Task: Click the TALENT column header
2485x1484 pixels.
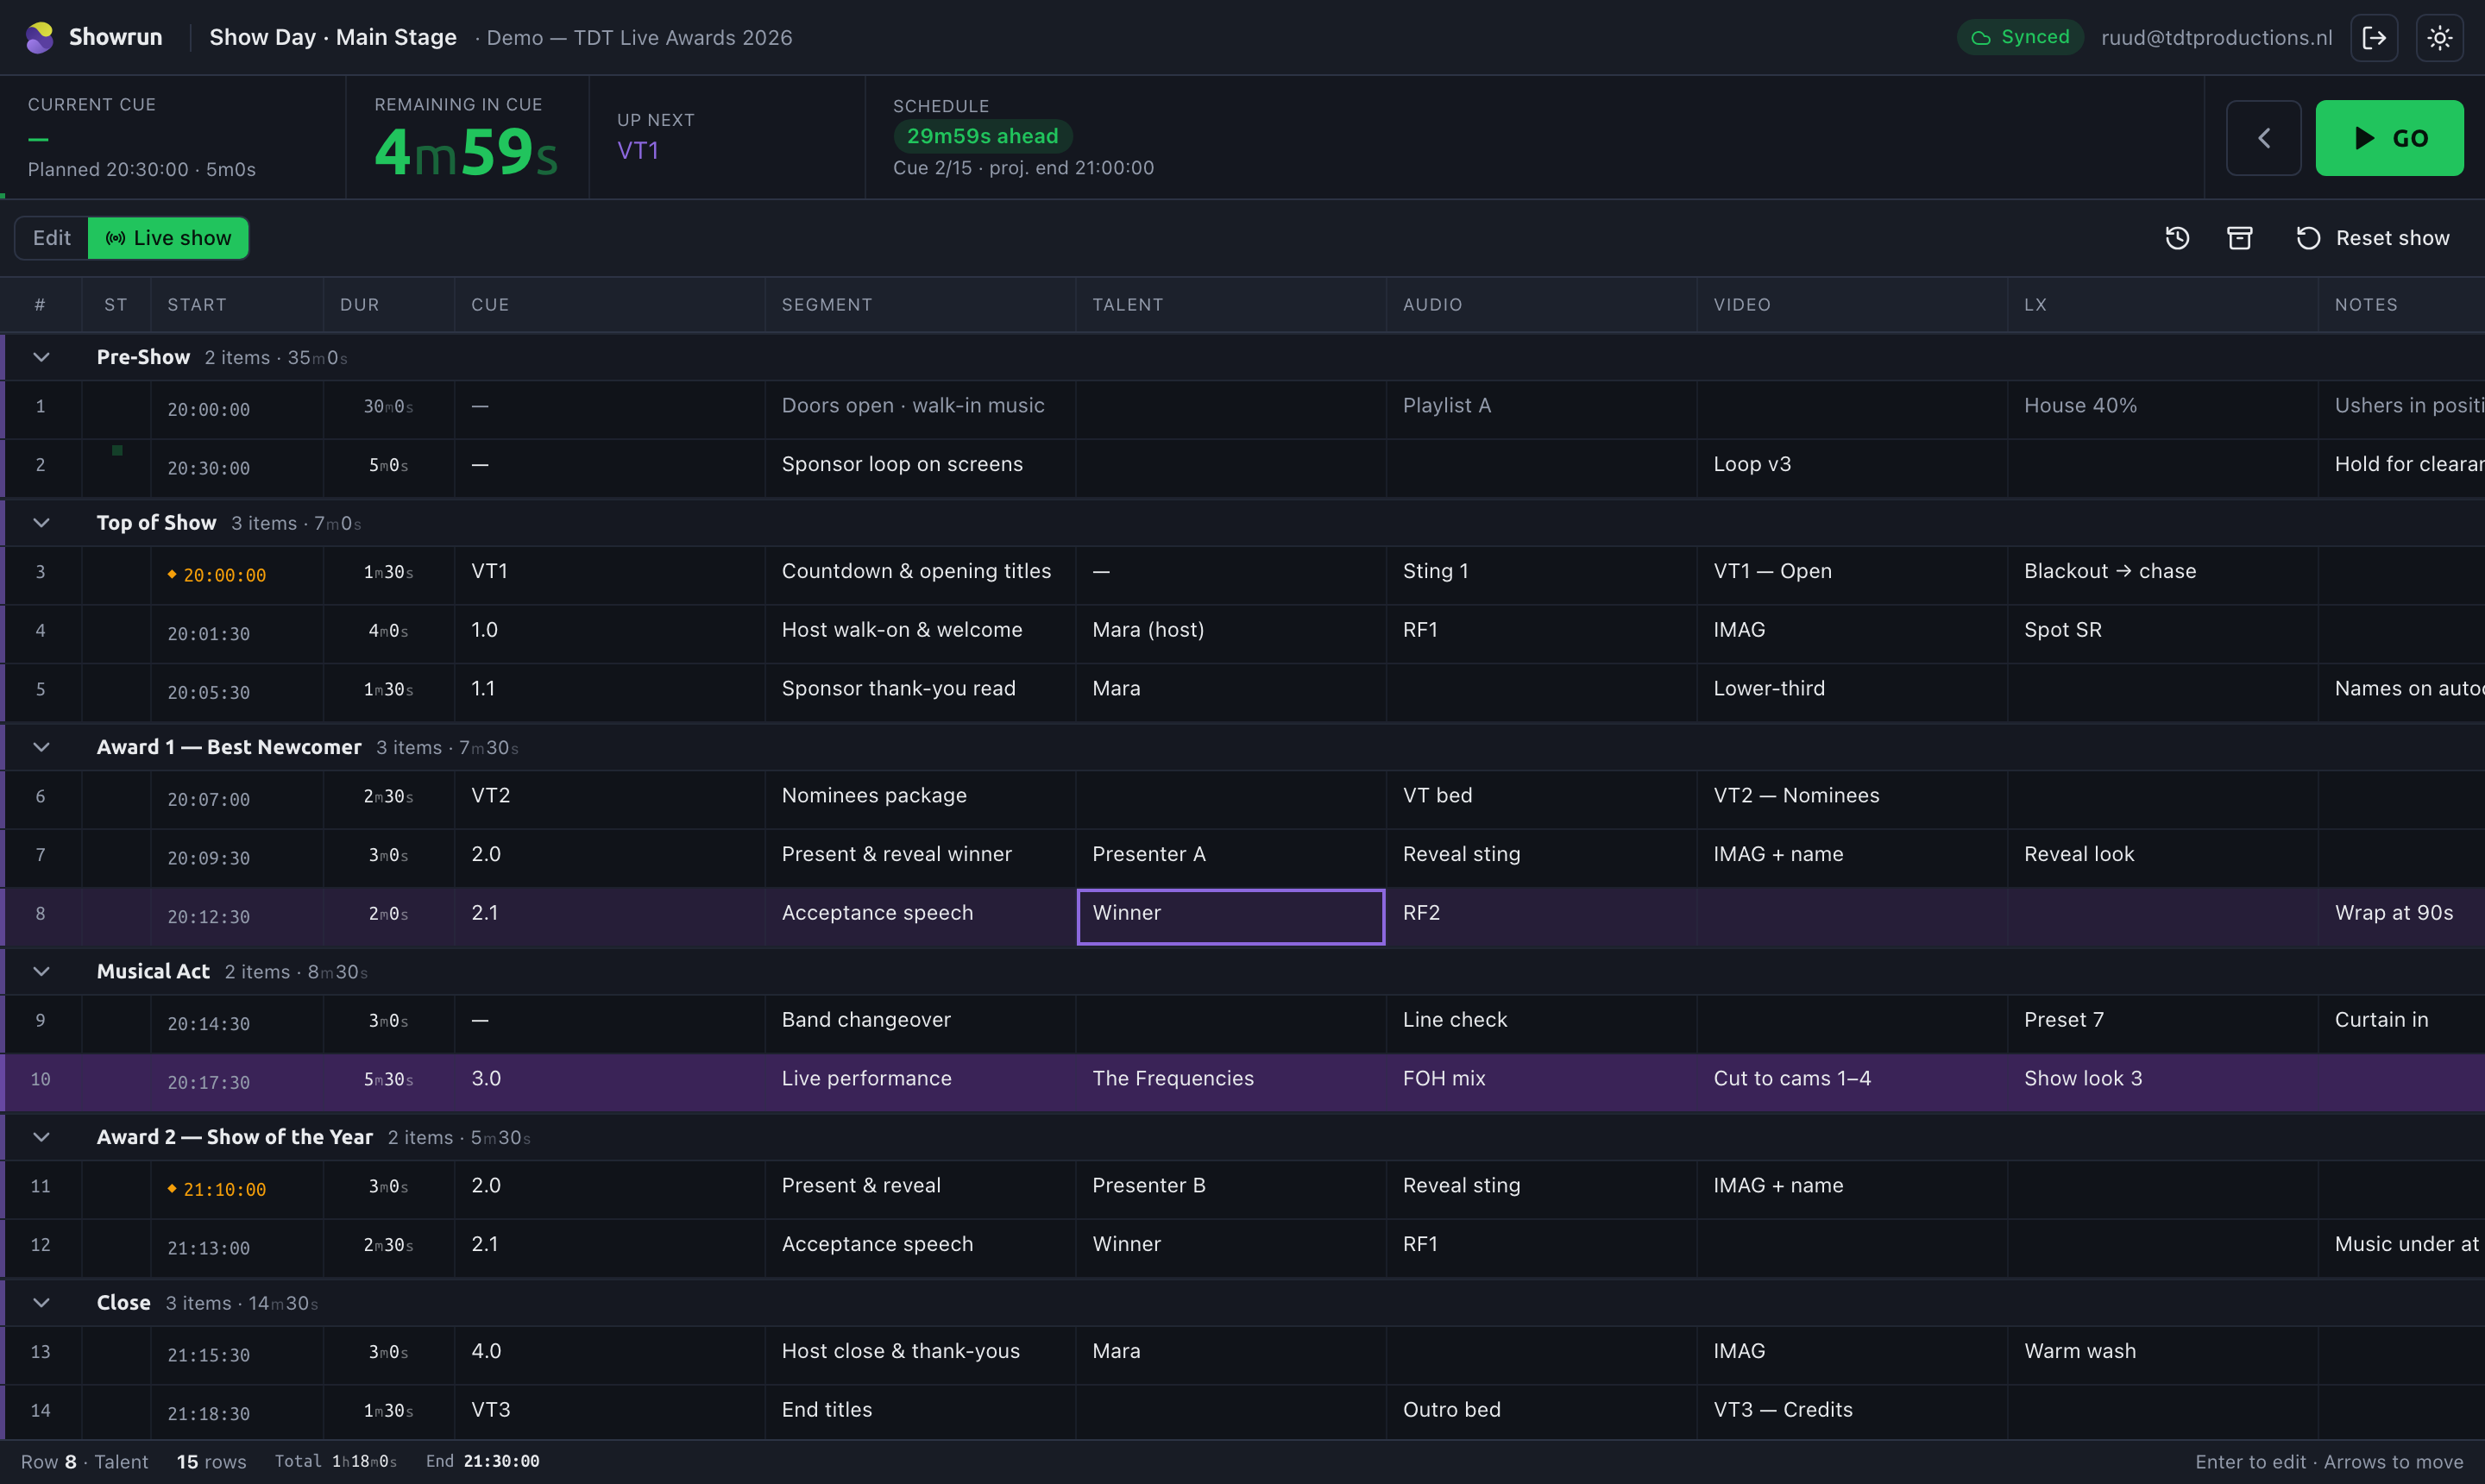Action: click(1231, 305)
